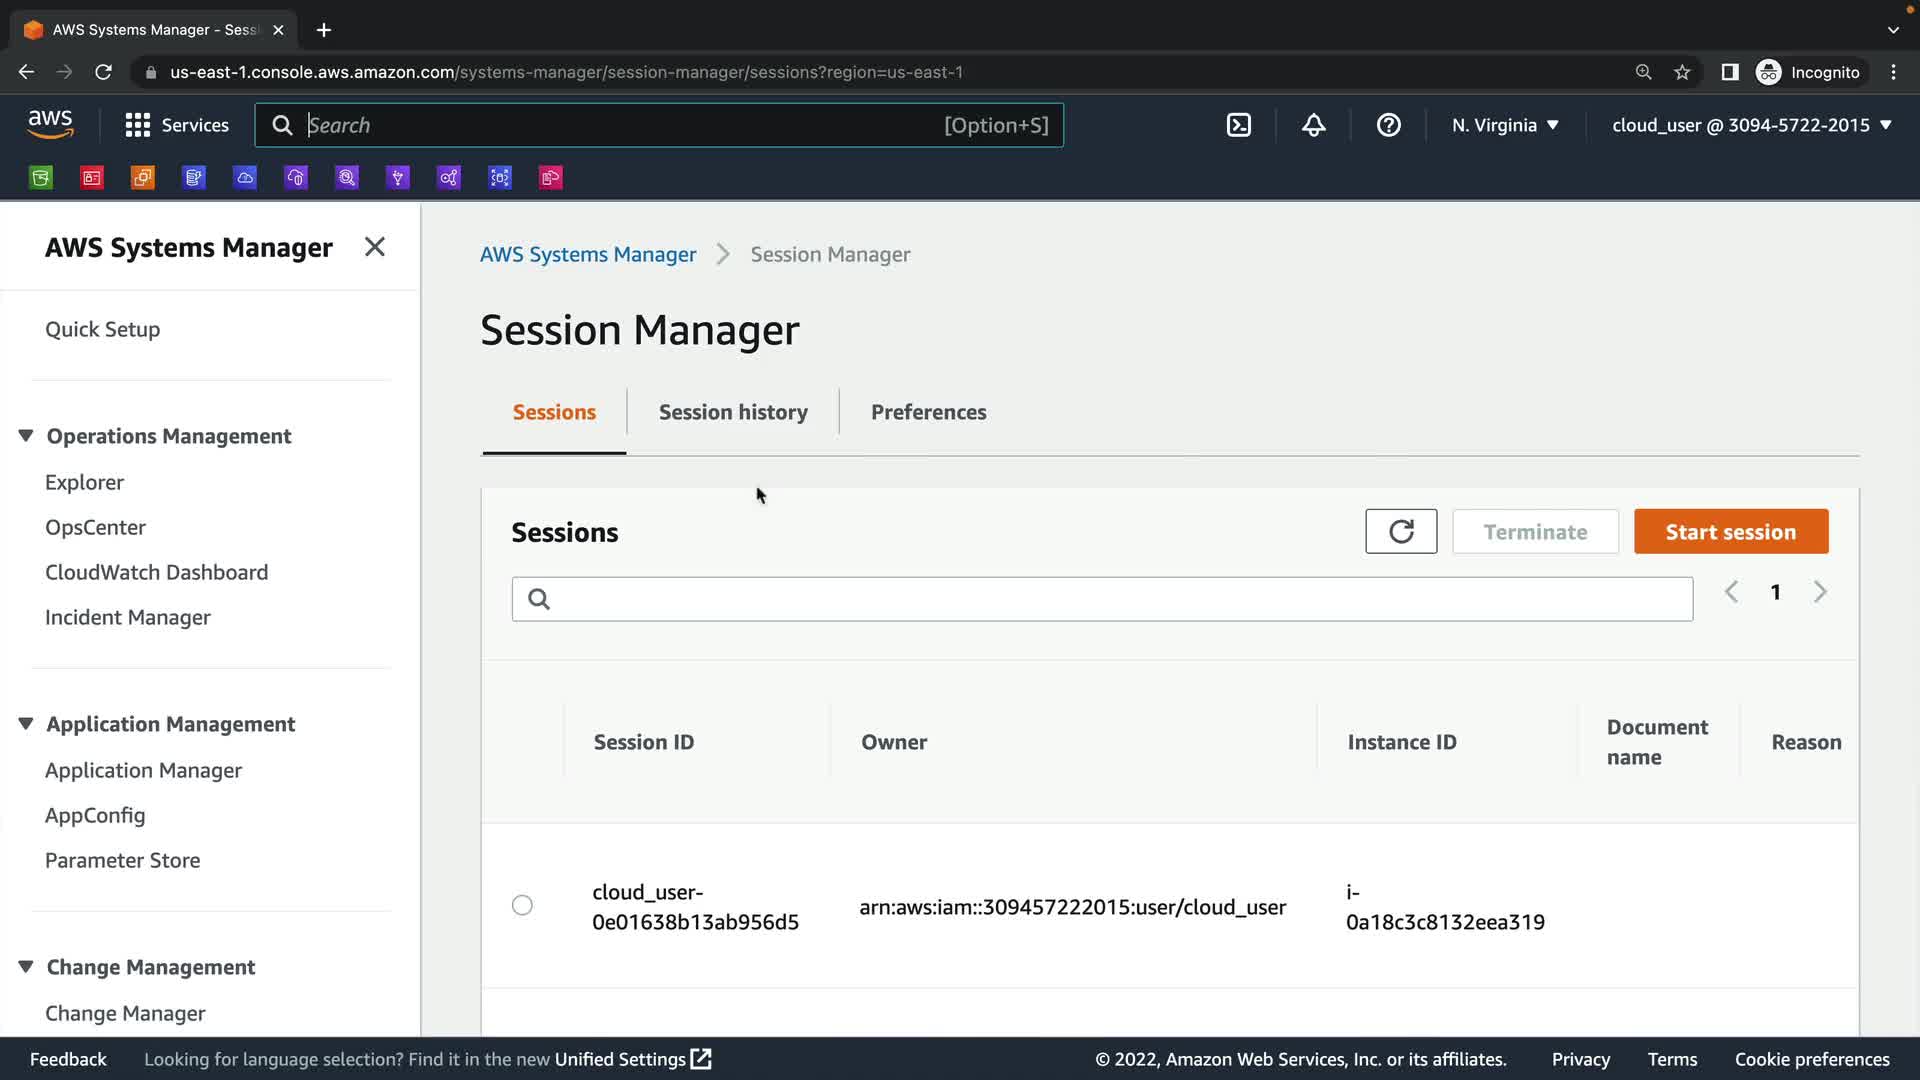This screenshot has width=1920, height=1080.
Task: Switch to the Session history tab
Action: pyautogui.click(x=733, y=412)
